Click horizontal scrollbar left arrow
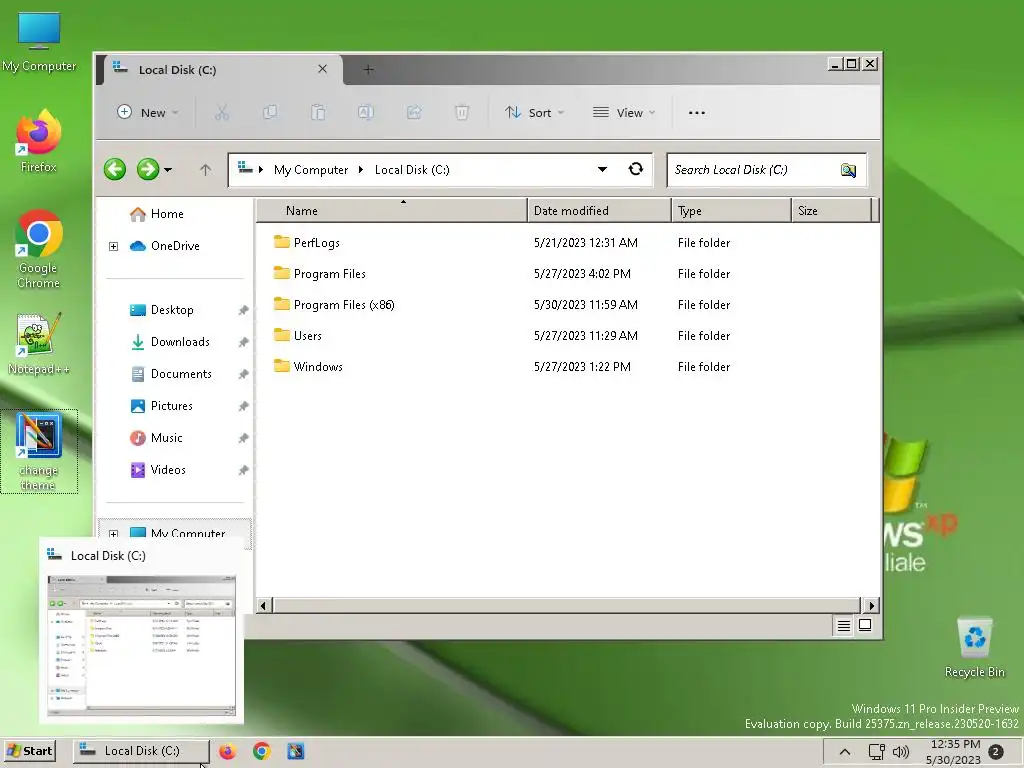Viewport: 1024px width, 768px height. (x=263, y=605)
